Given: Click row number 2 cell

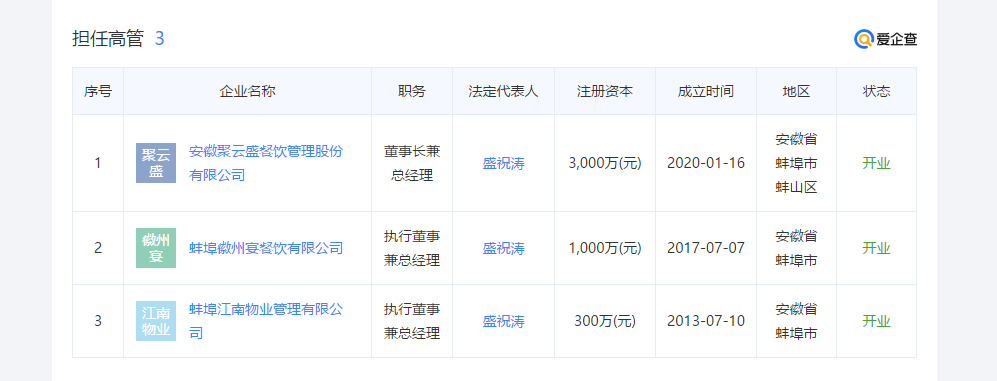Looking at the screenshot, I should (x=98, y=248).
